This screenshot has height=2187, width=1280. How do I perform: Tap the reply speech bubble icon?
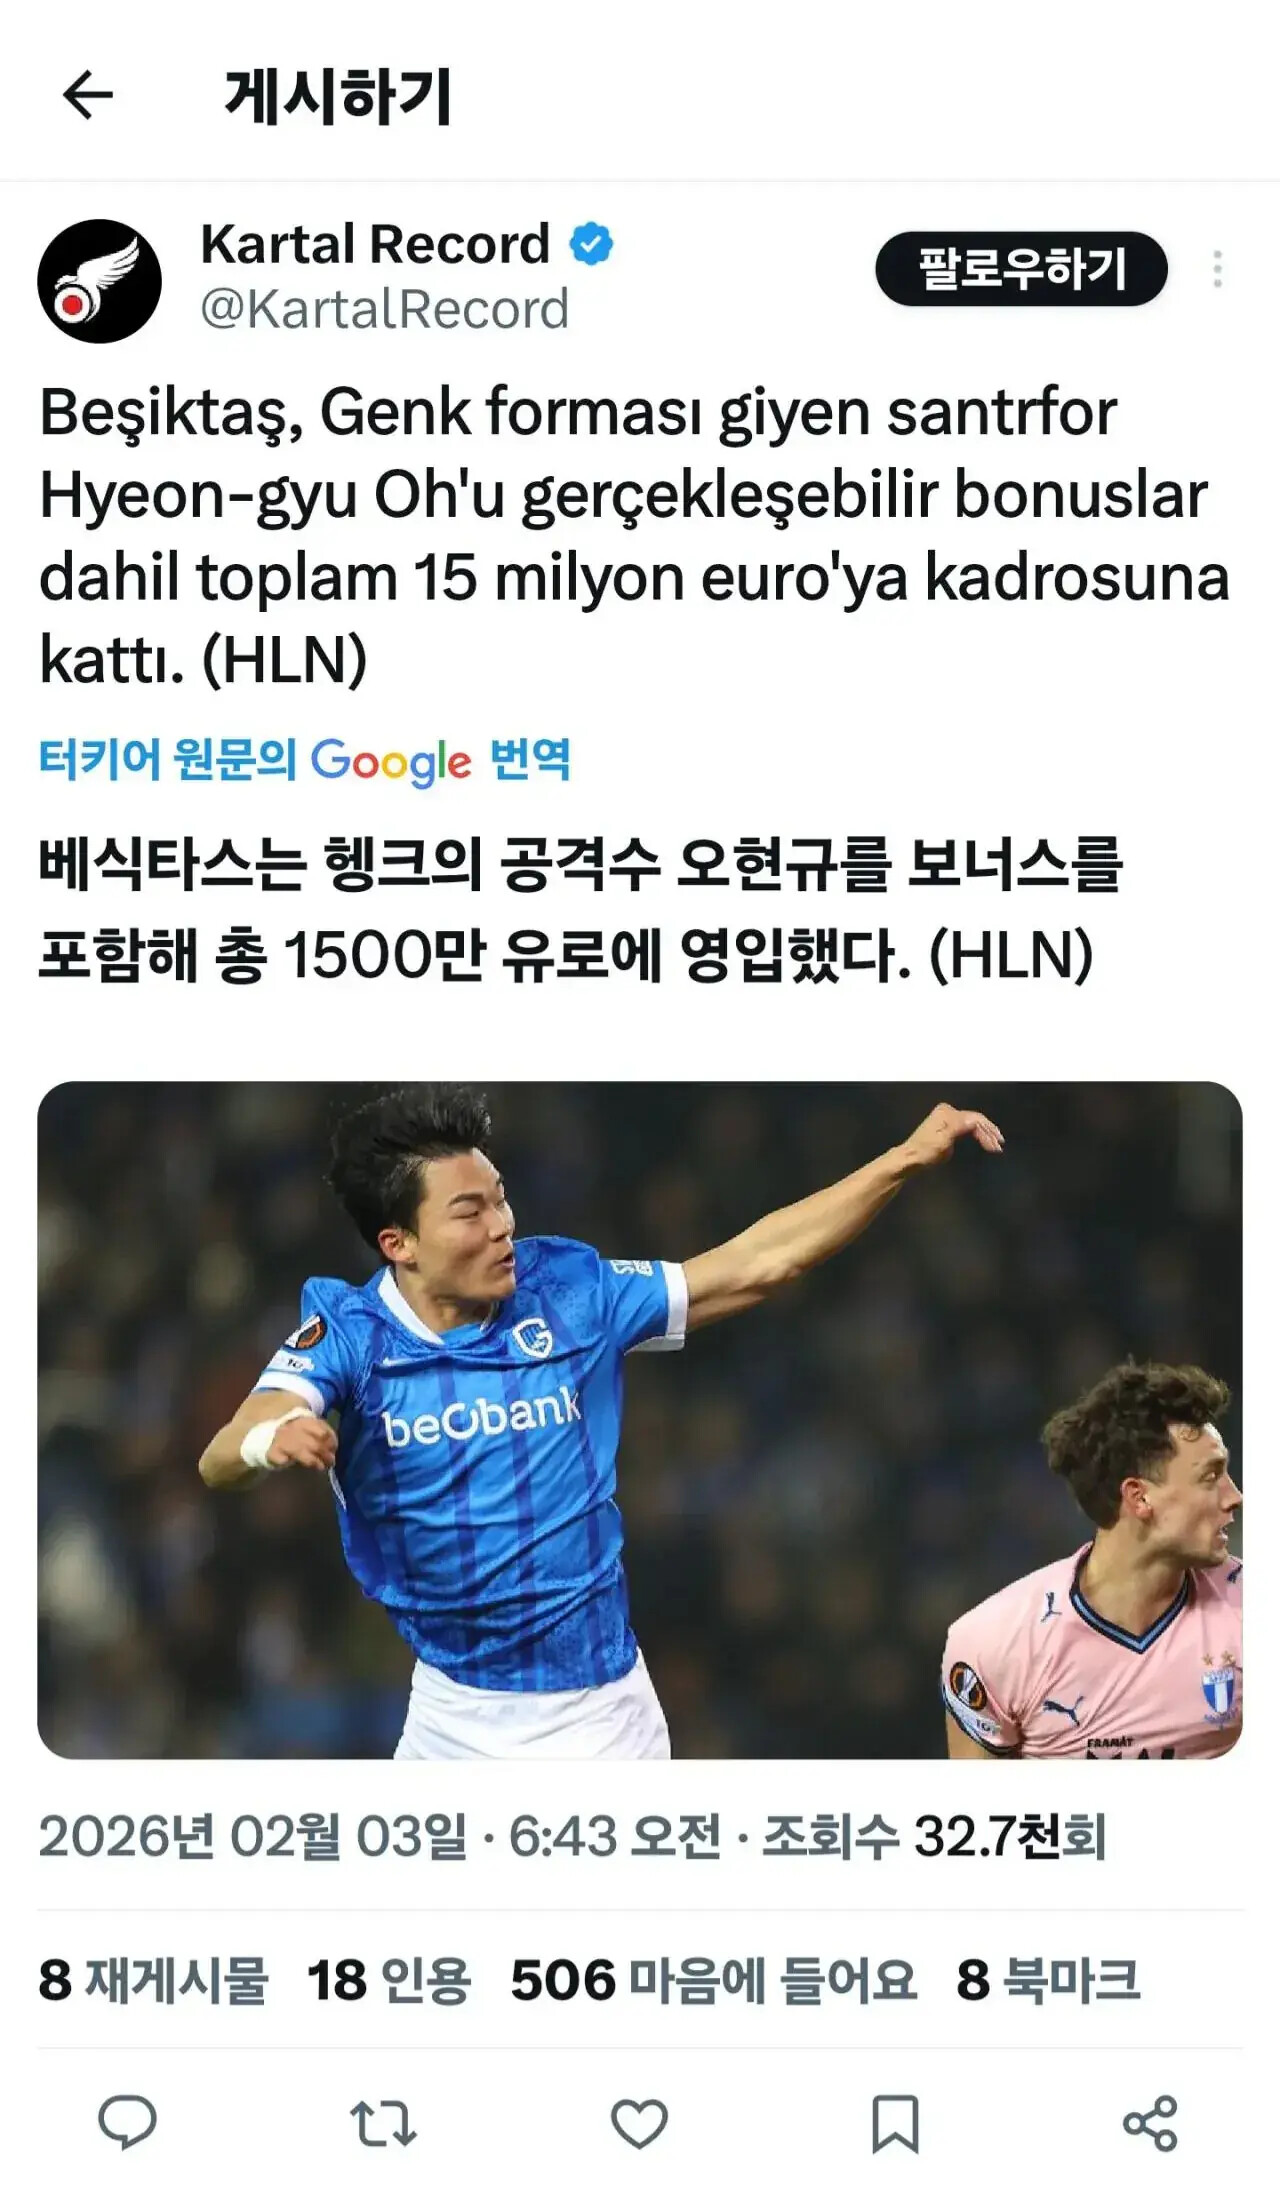point(127,2121)
